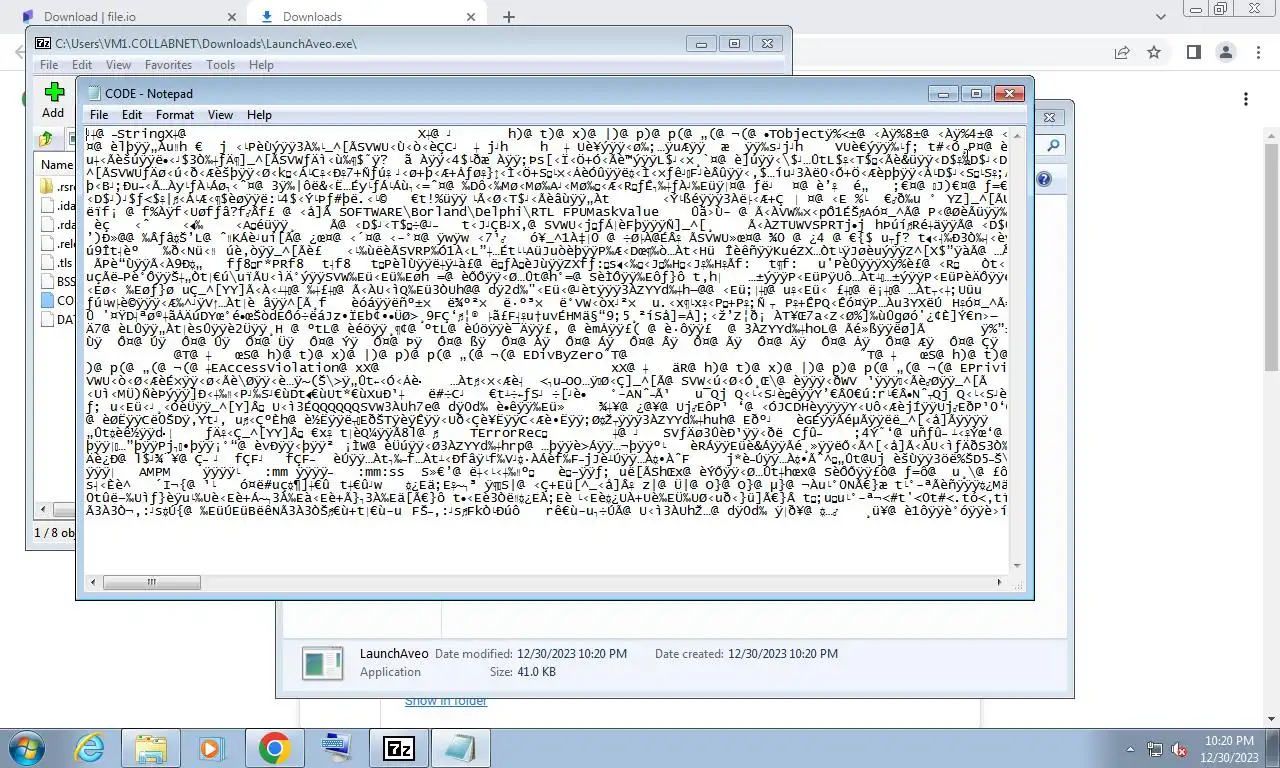Viewport: 1280px width, 768px height.
Task: Open Notepad Edit menu
Action: [132, 115]
